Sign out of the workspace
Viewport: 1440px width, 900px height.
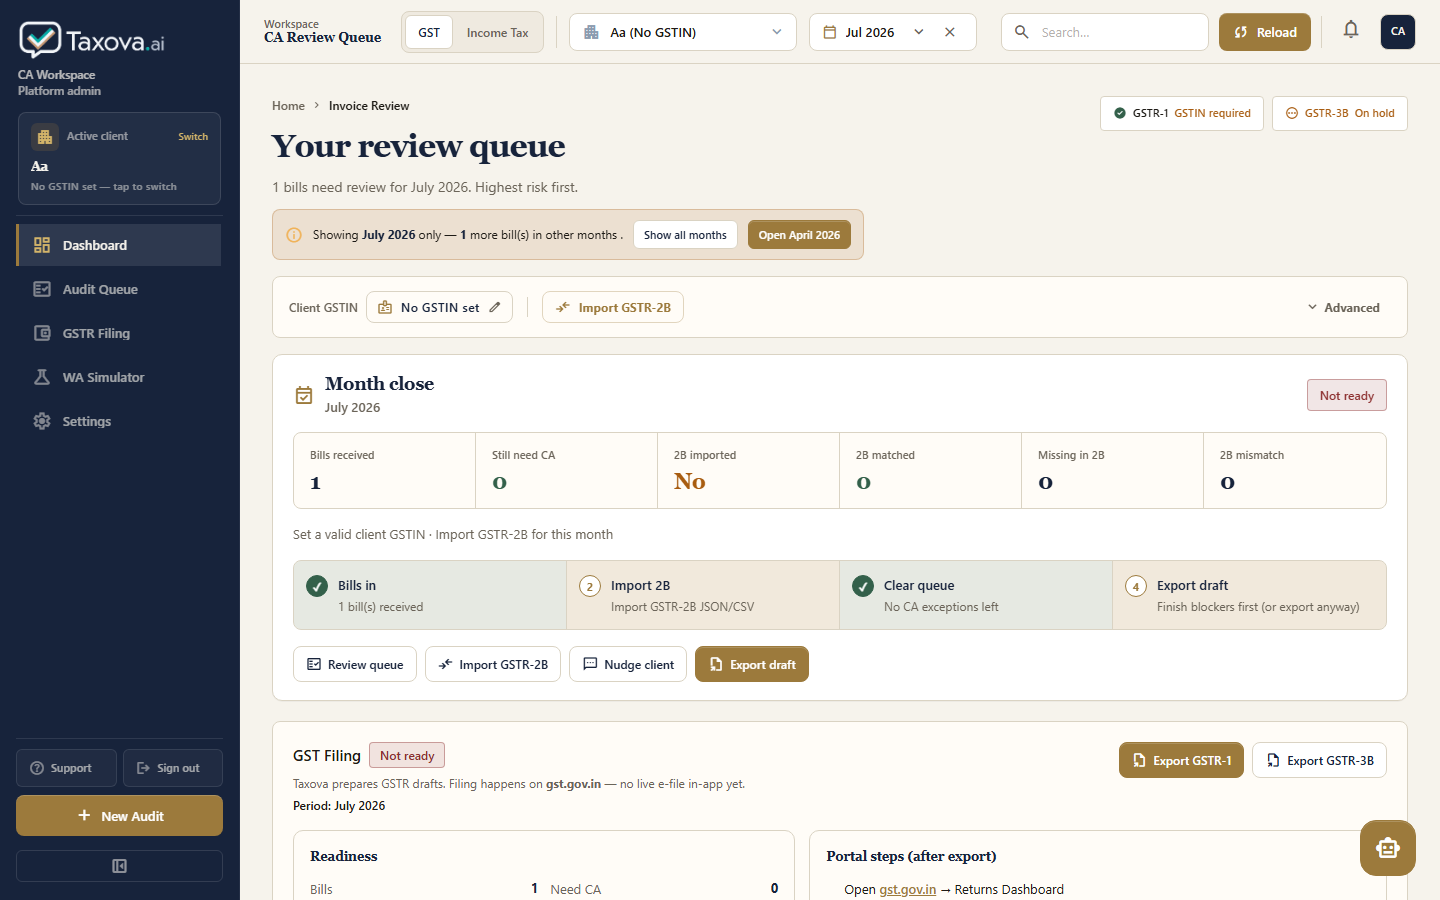coord(173,768)
